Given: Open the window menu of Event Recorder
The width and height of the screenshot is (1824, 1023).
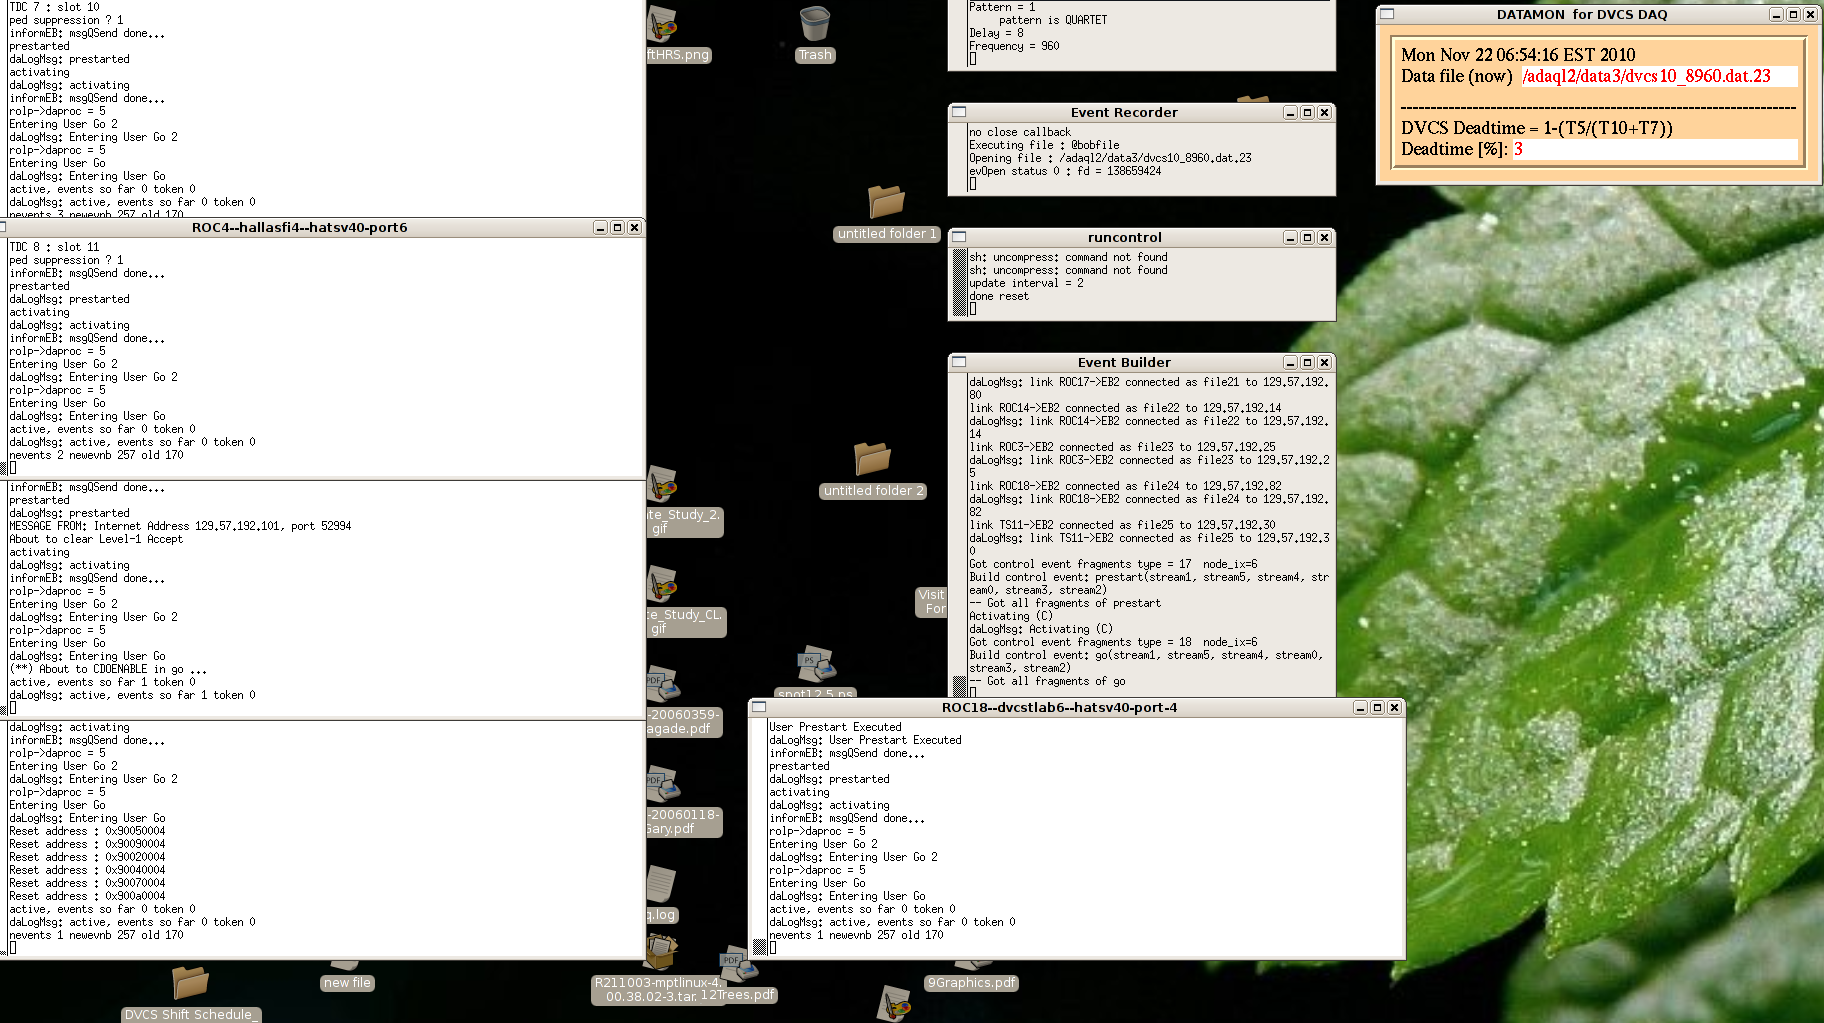Looking at the screenshot, I should tap(959, 112).
